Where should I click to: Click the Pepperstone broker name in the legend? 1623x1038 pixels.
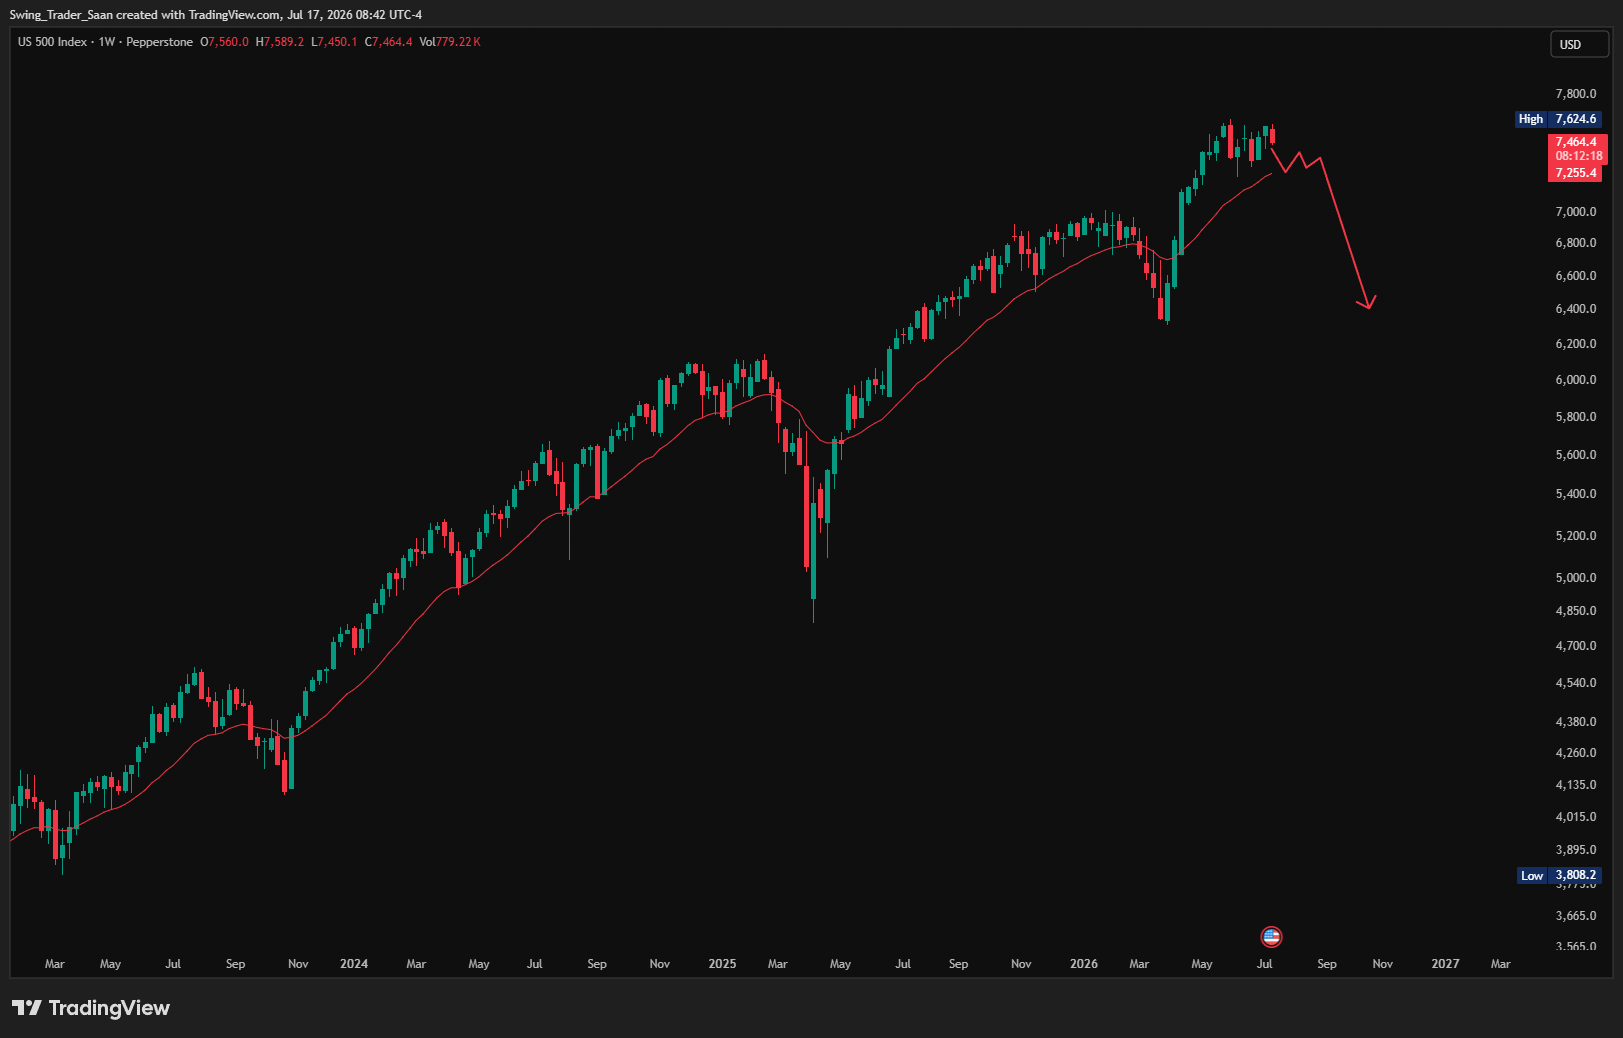coord(159,42)
